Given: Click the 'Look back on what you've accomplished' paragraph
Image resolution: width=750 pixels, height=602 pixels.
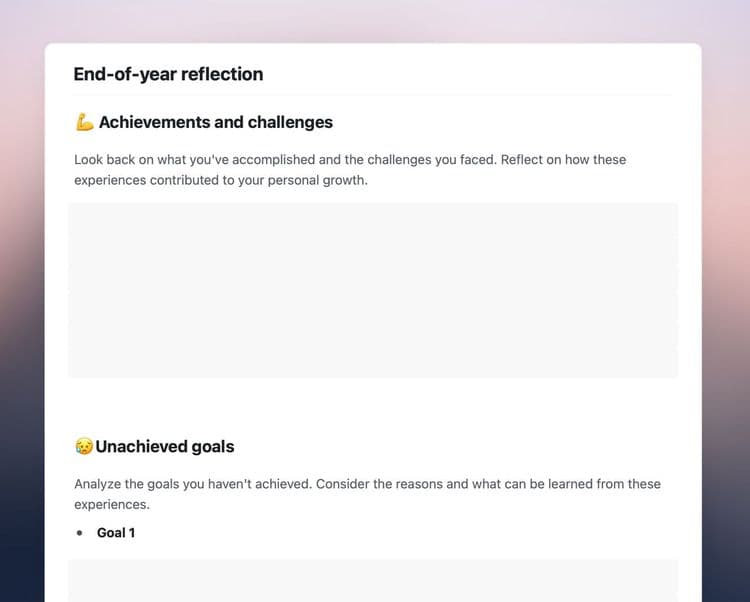Looking at the screenshot, I should (x=350, y=170).
